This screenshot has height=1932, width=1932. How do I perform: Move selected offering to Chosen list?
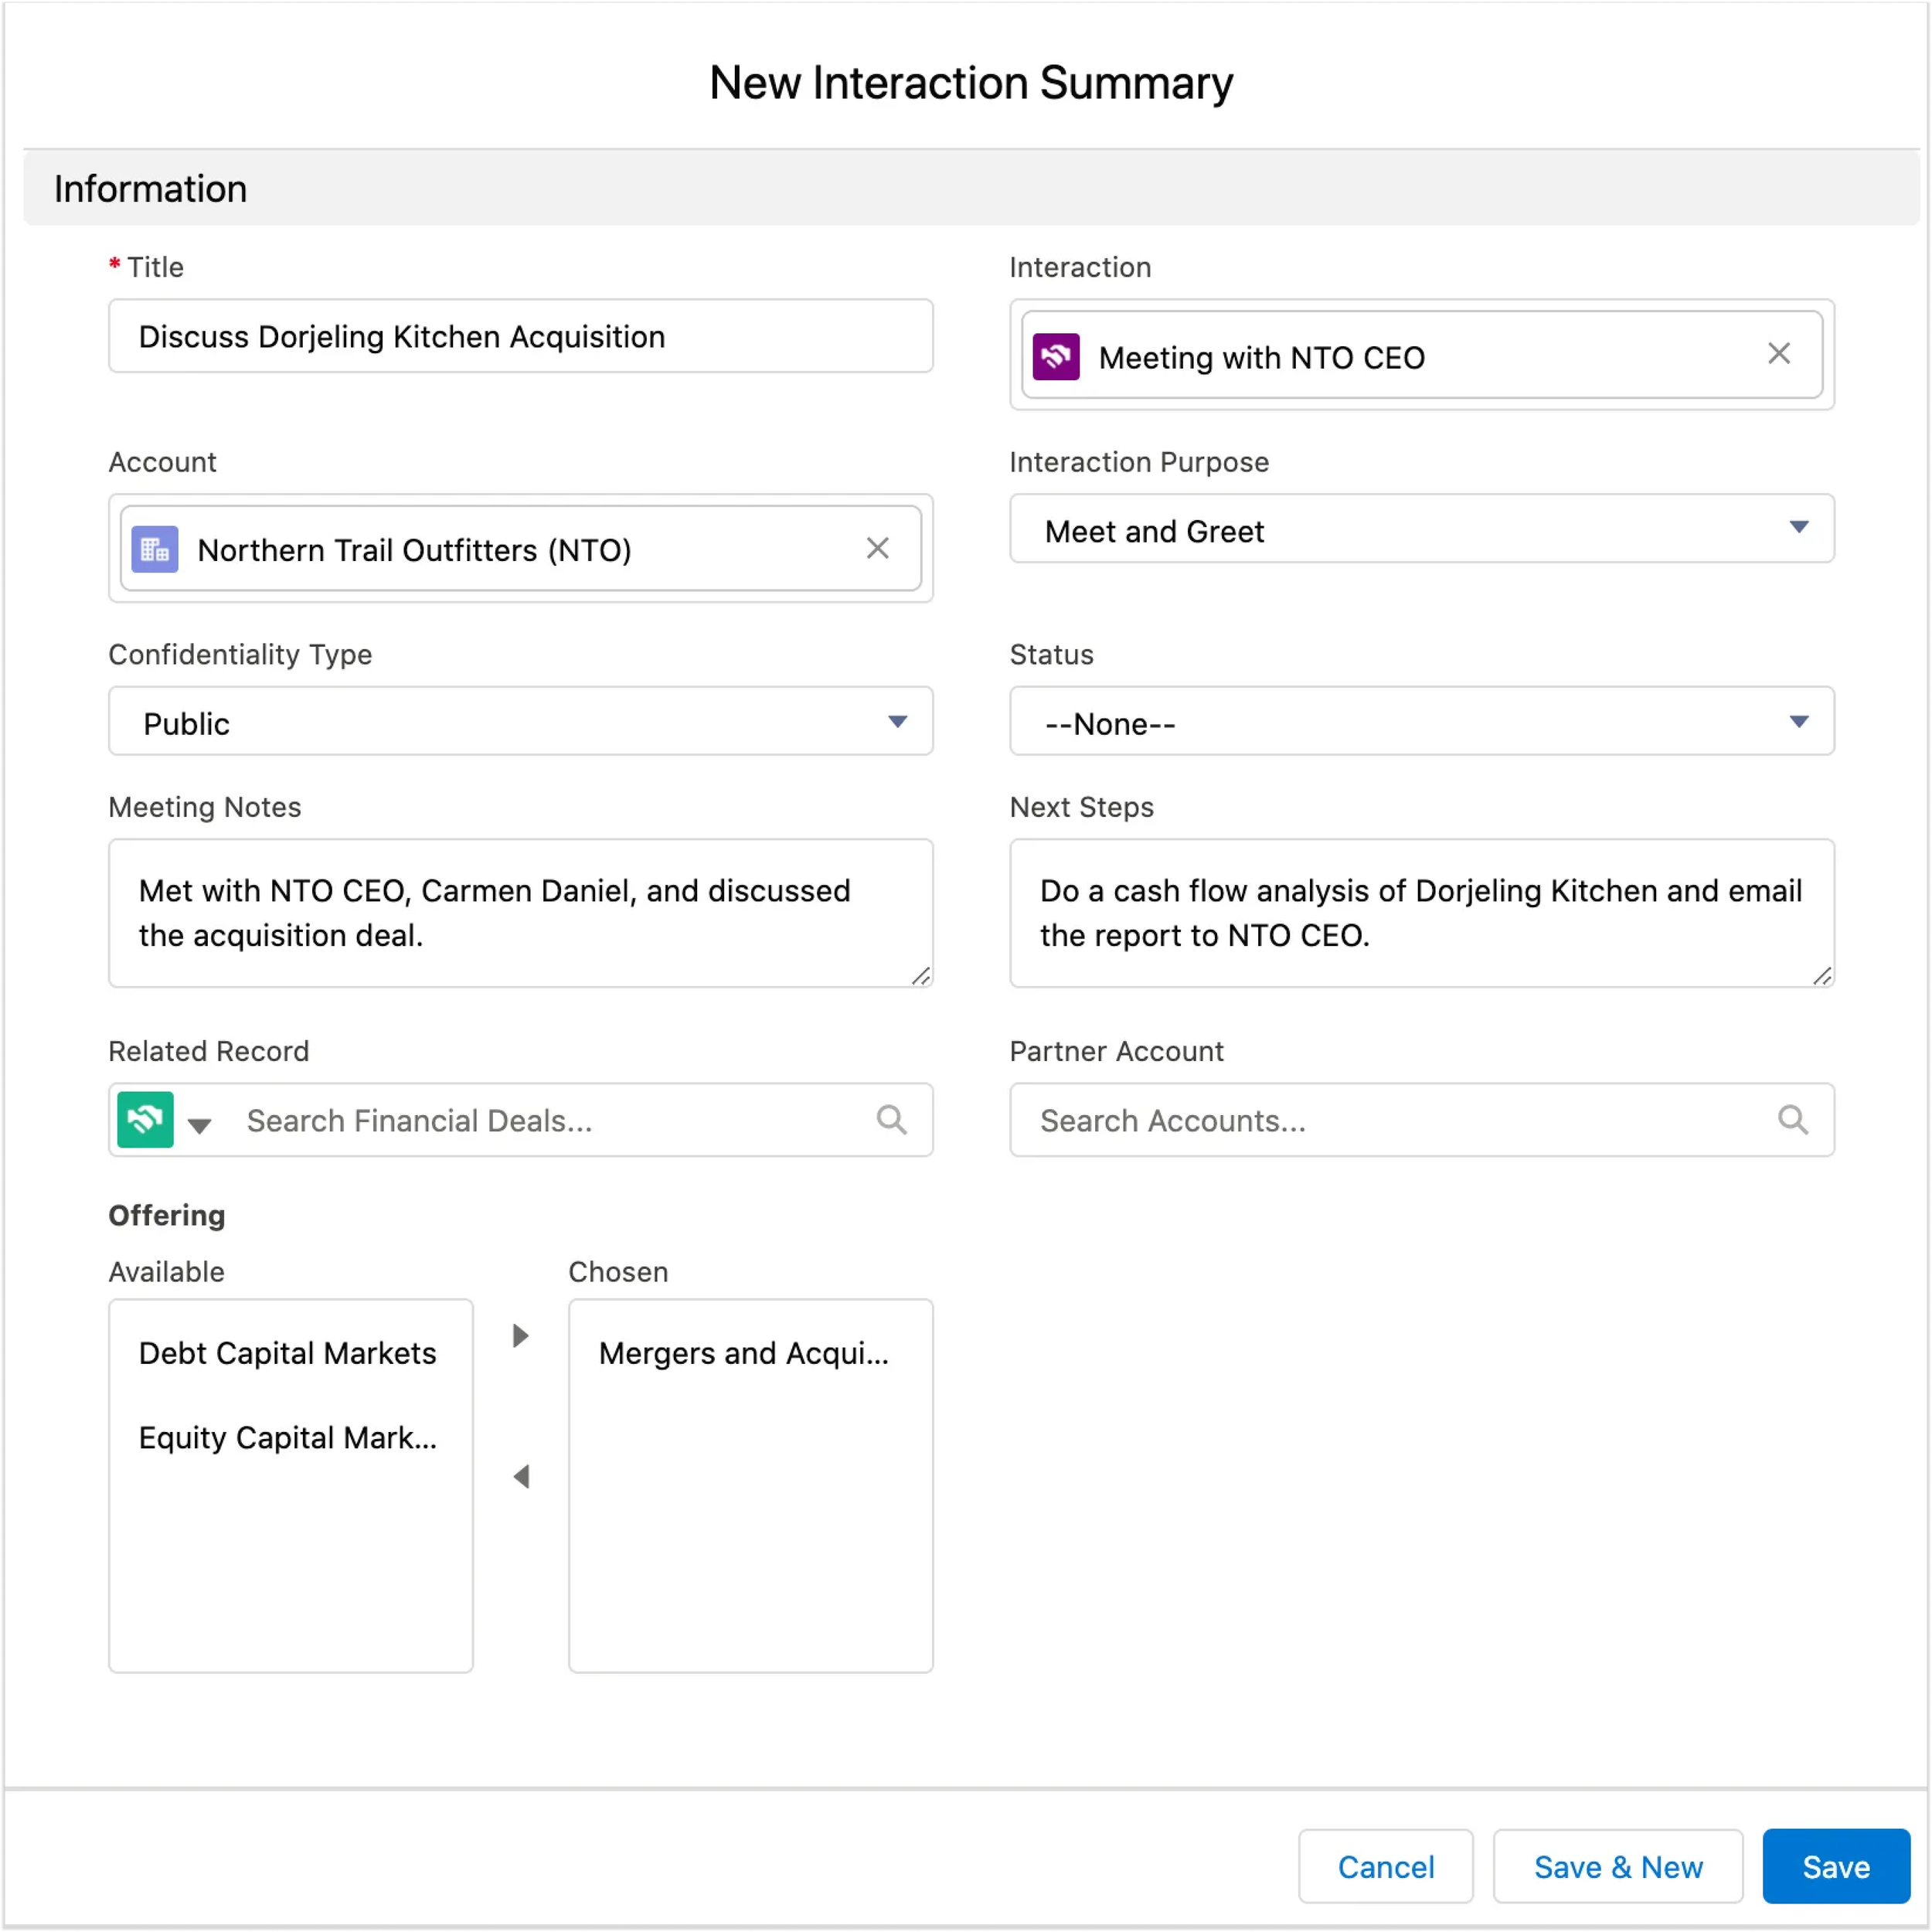coord(520,1336)
